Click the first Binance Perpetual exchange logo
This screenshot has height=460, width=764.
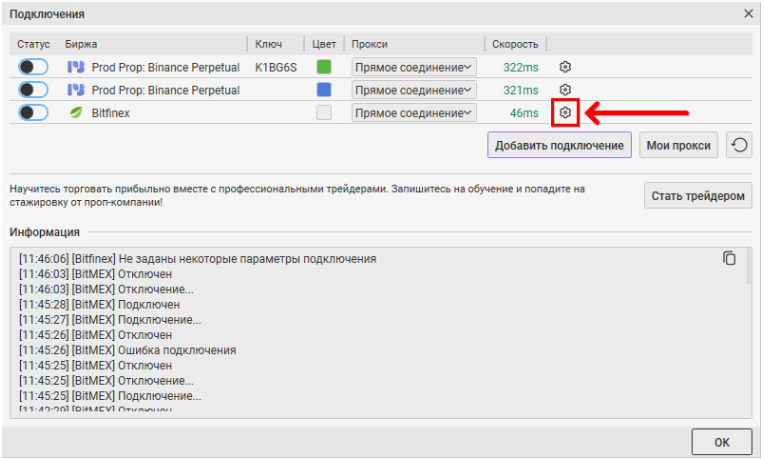tap(75, 67)
